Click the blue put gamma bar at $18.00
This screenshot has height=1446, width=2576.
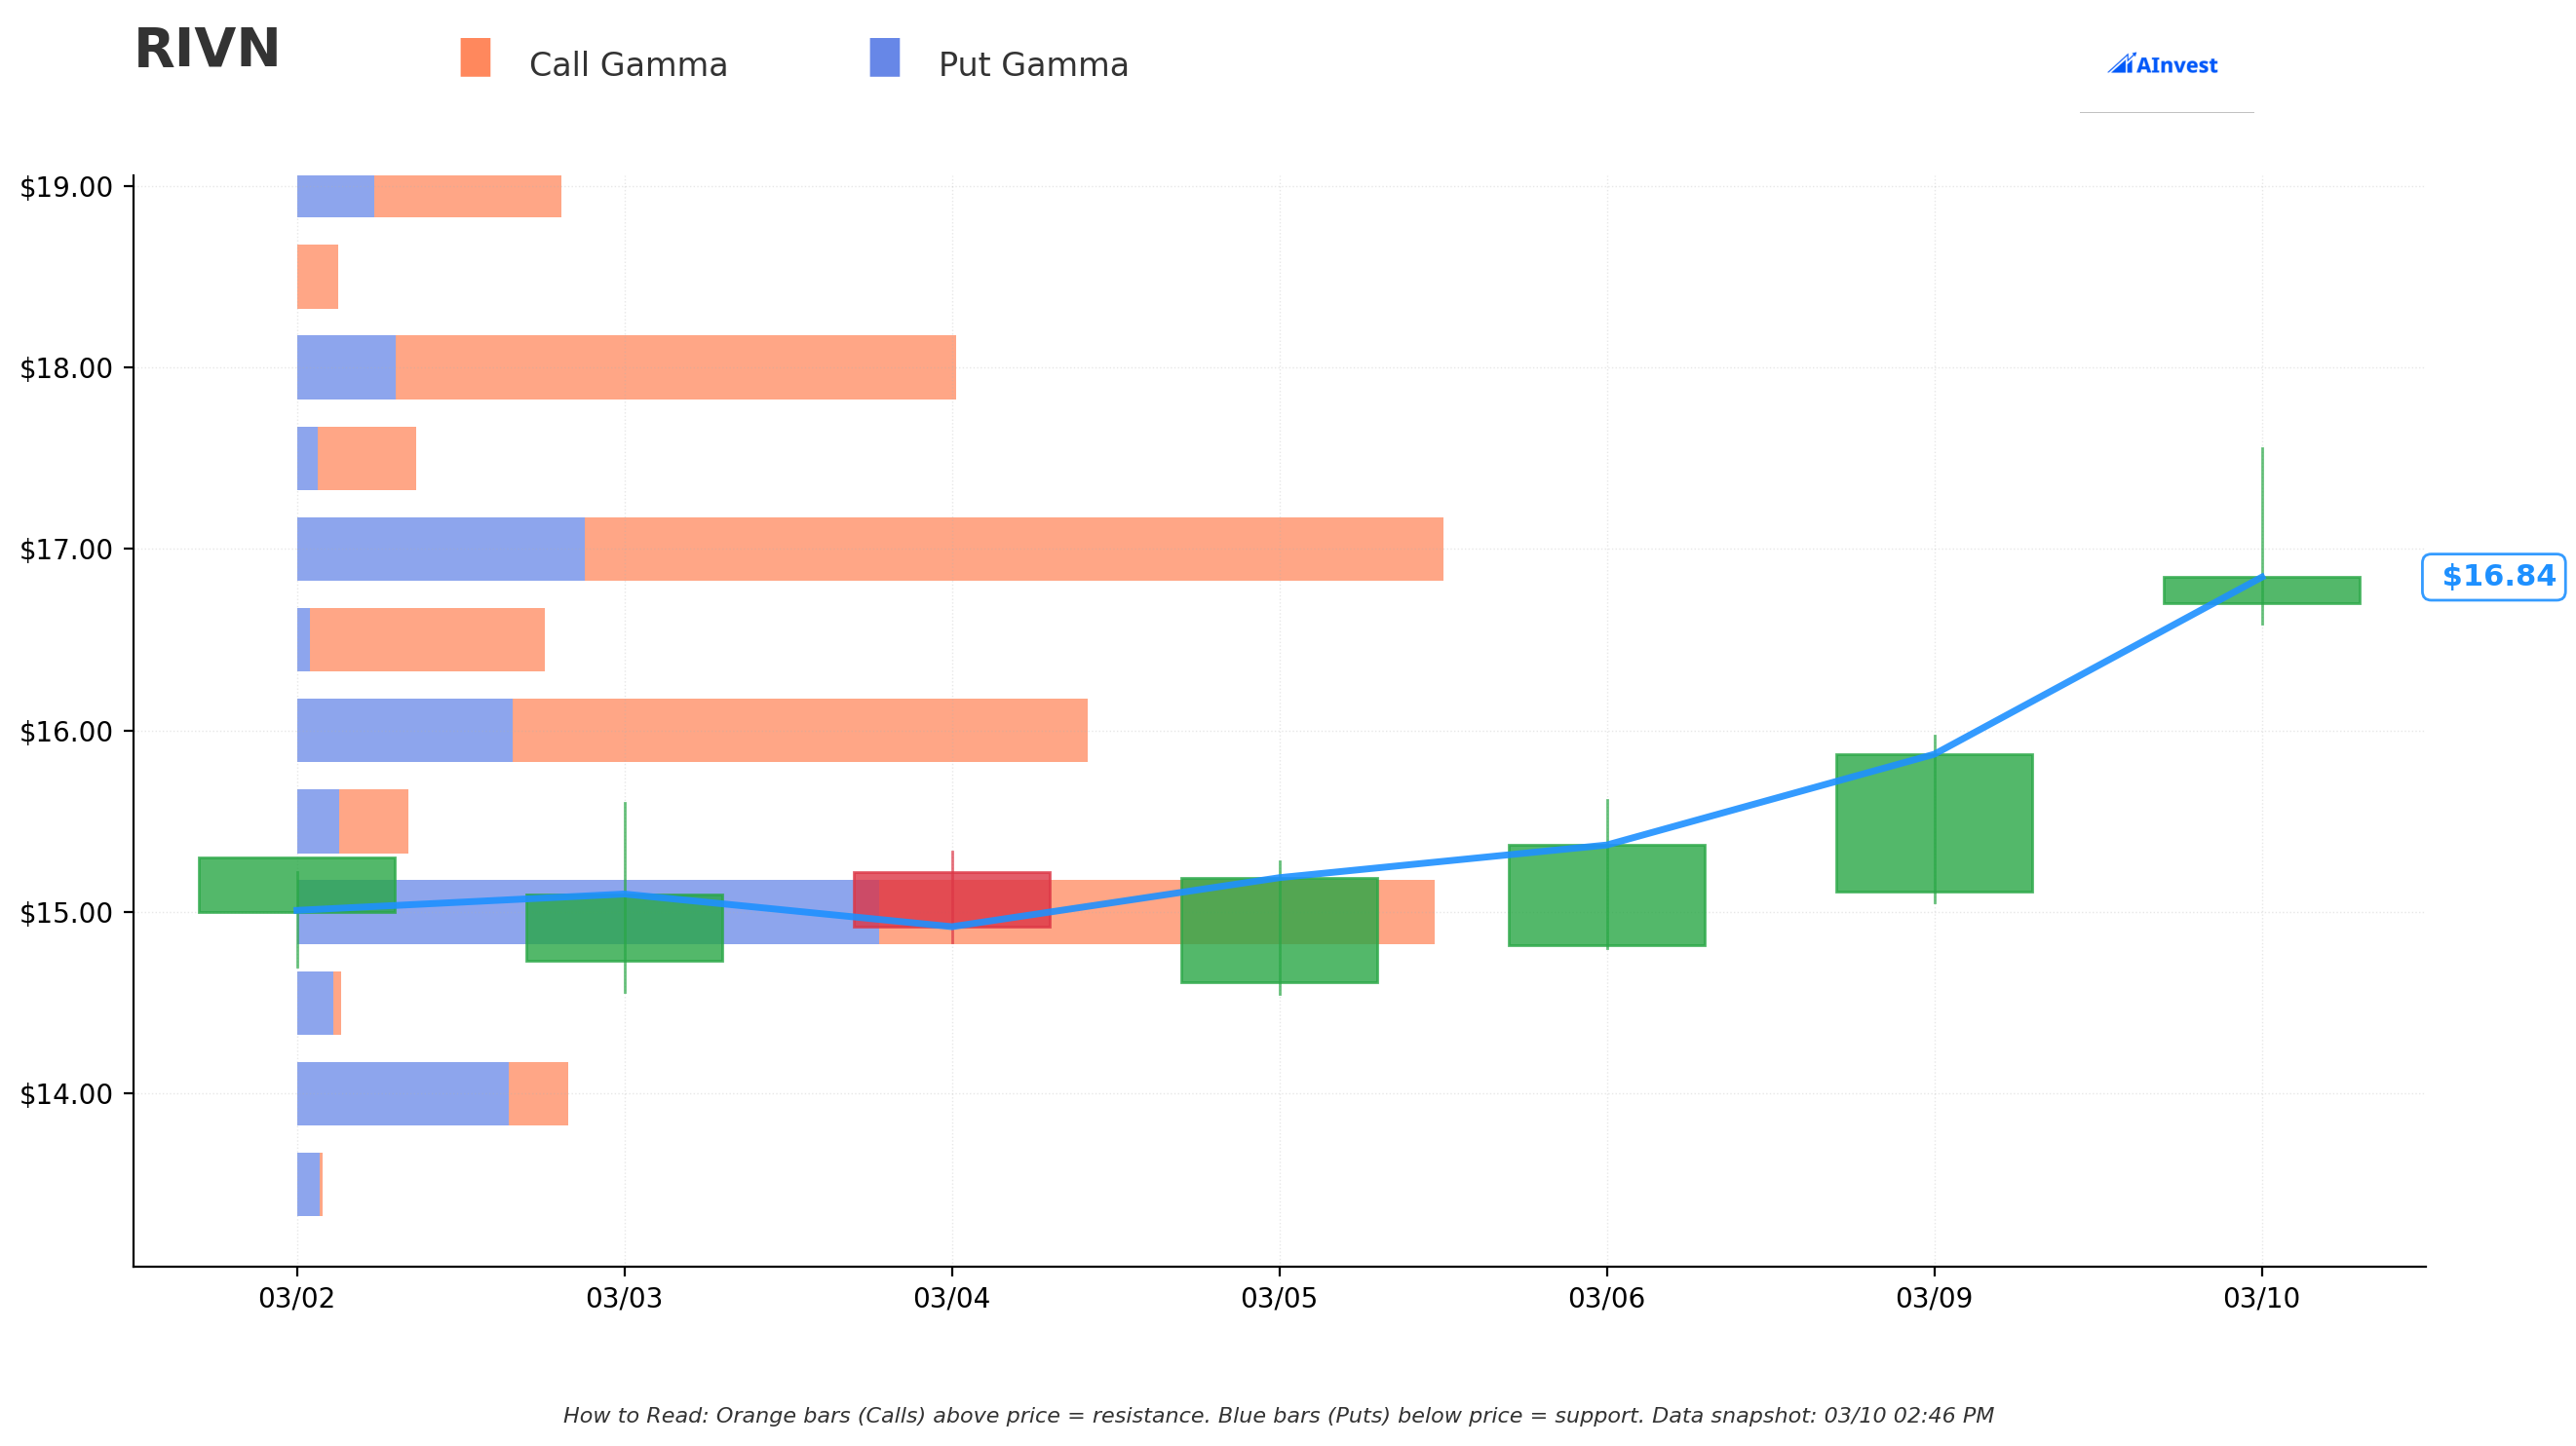(346, 367)
